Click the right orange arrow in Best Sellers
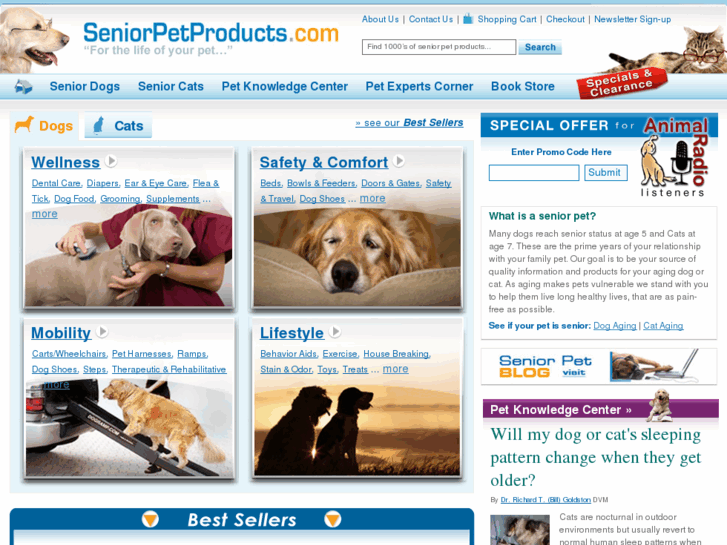Image resolution: width=727 pixels, height=545 pixels. point(332,519)
